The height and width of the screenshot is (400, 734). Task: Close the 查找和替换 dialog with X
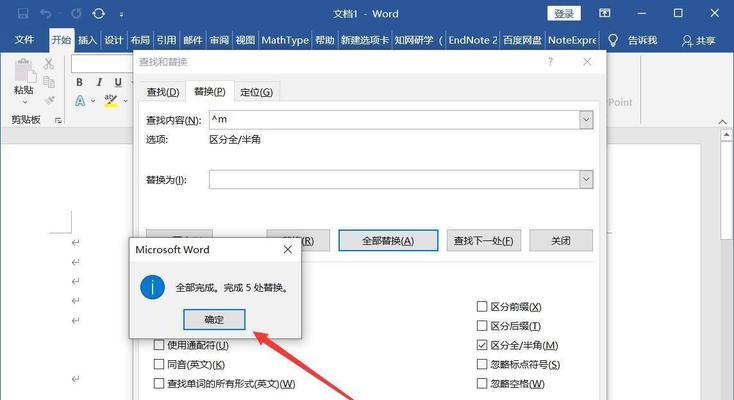click(587, 61)
